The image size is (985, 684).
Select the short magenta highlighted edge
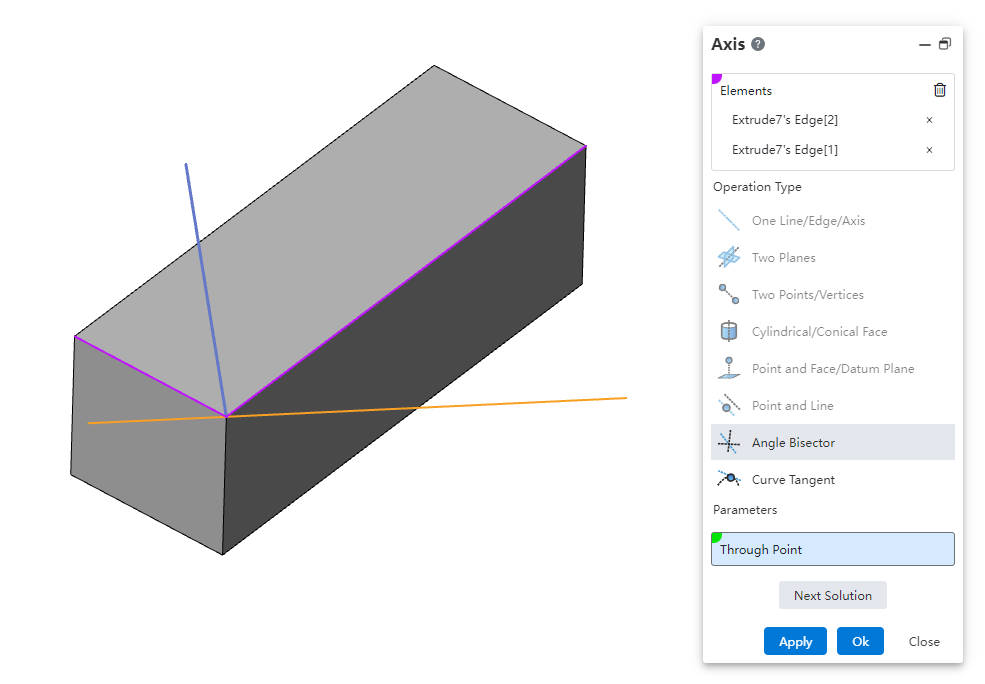pos(150,376)
